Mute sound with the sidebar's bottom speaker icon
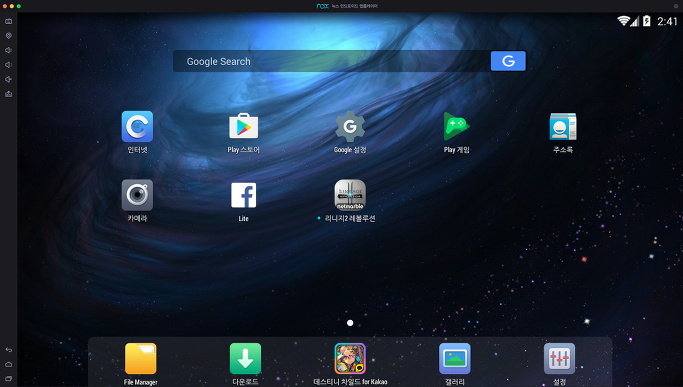Screen dimensions: 683x387 pyautogui.click(x=8, y=79)
